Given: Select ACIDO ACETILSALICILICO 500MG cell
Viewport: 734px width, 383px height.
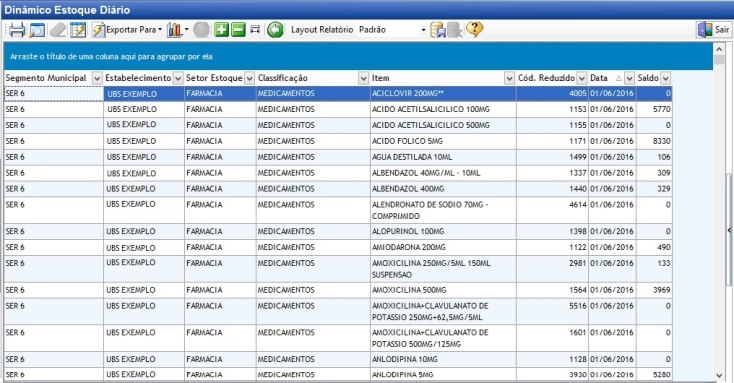Looking at the screenshot, I should (x=443, y=125).
